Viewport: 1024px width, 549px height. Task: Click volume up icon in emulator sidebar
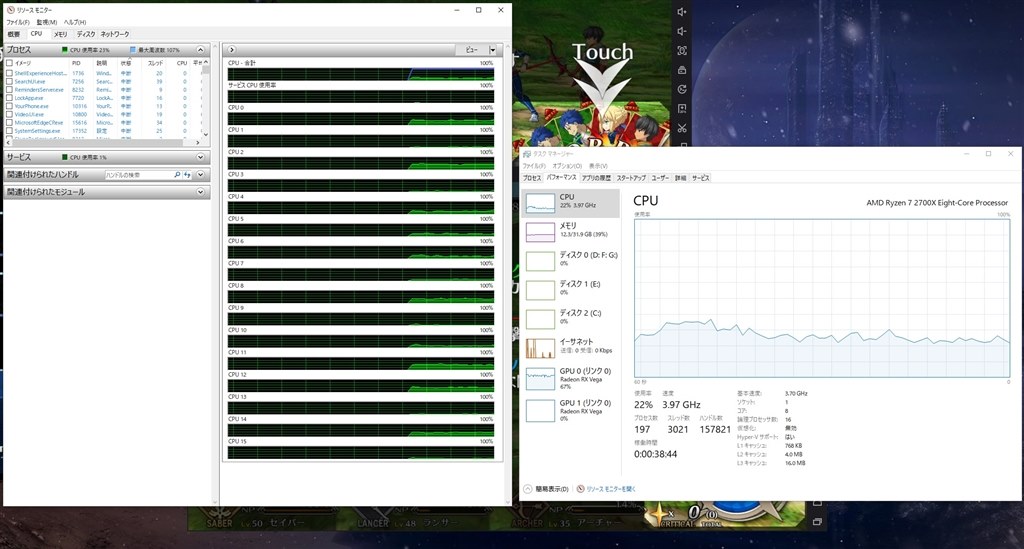click(x=682, y=12)
